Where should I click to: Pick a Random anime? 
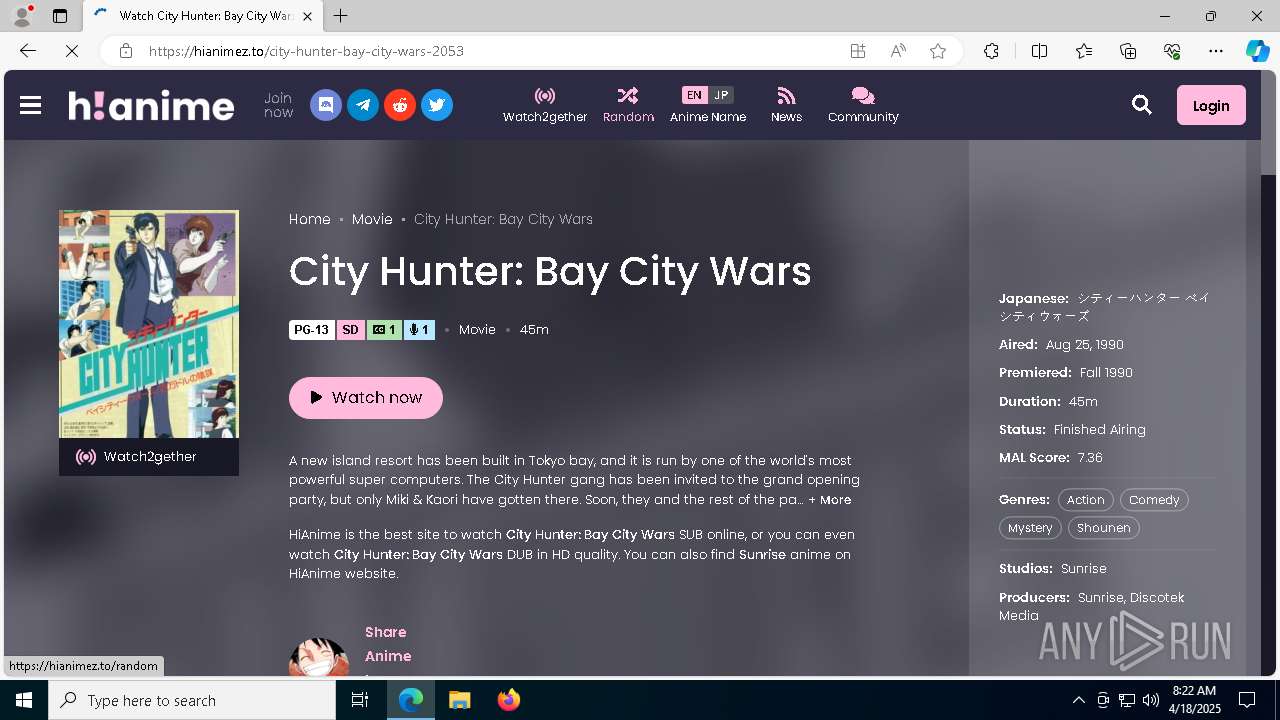[628, 105]
